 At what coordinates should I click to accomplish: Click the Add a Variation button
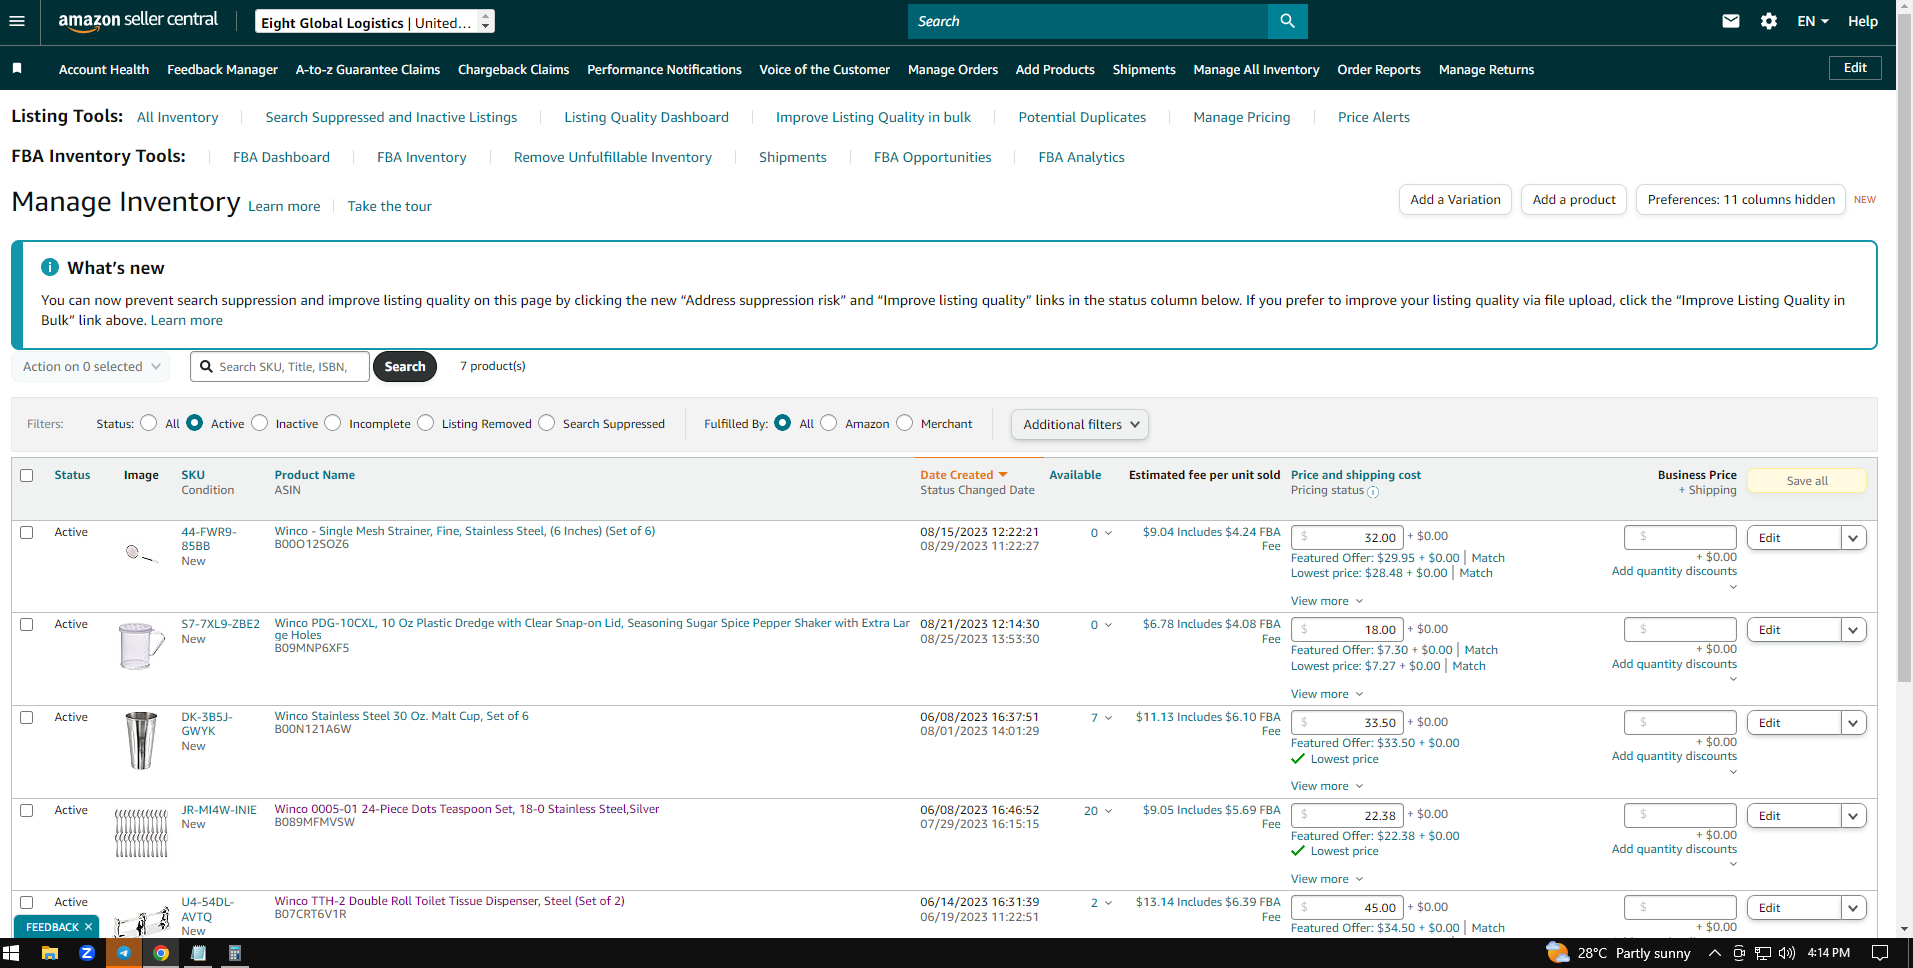tap(1455, 199)
